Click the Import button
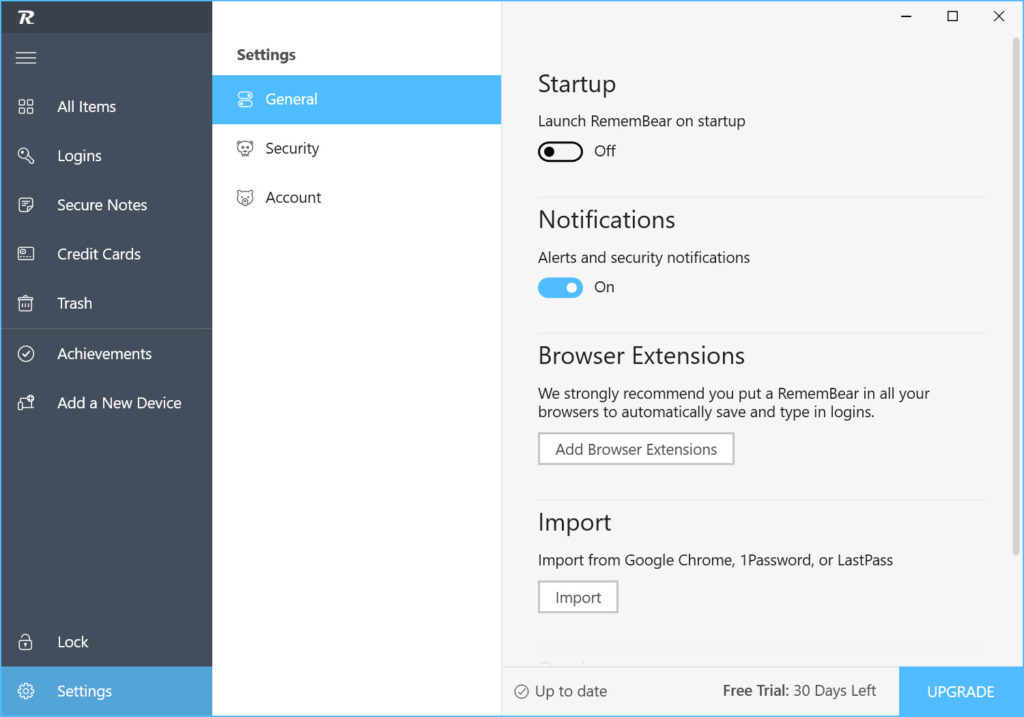 pyautogui.click(x=578, y=598)
